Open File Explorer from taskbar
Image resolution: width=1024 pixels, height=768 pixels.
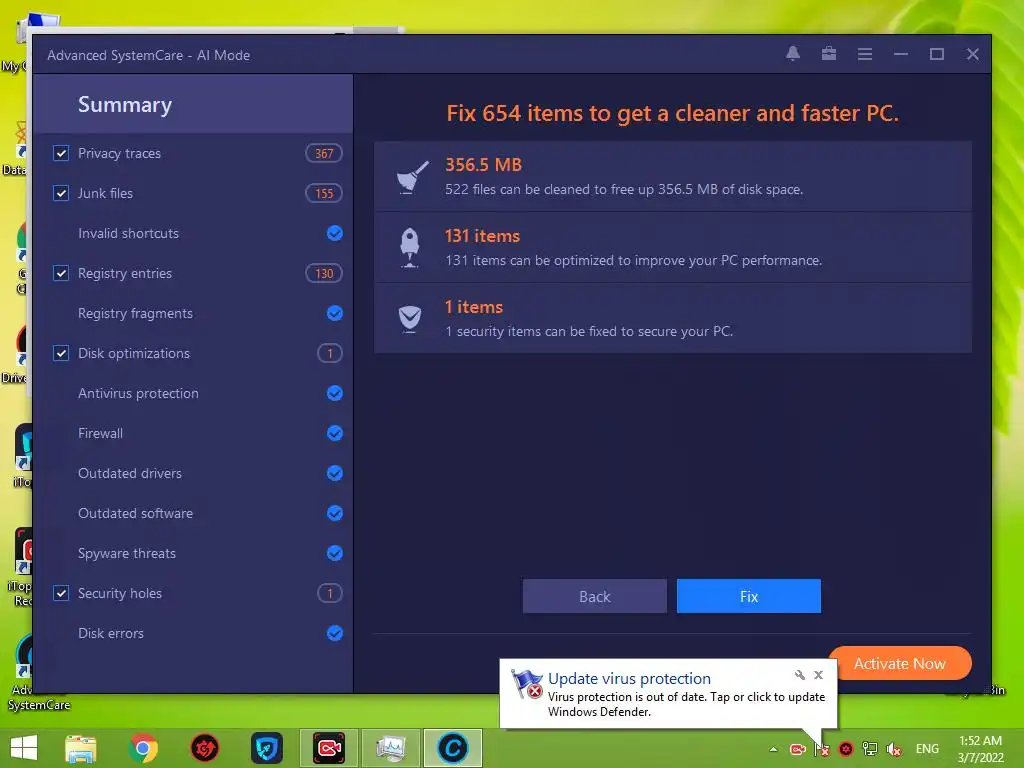click(x=81, y=748)
